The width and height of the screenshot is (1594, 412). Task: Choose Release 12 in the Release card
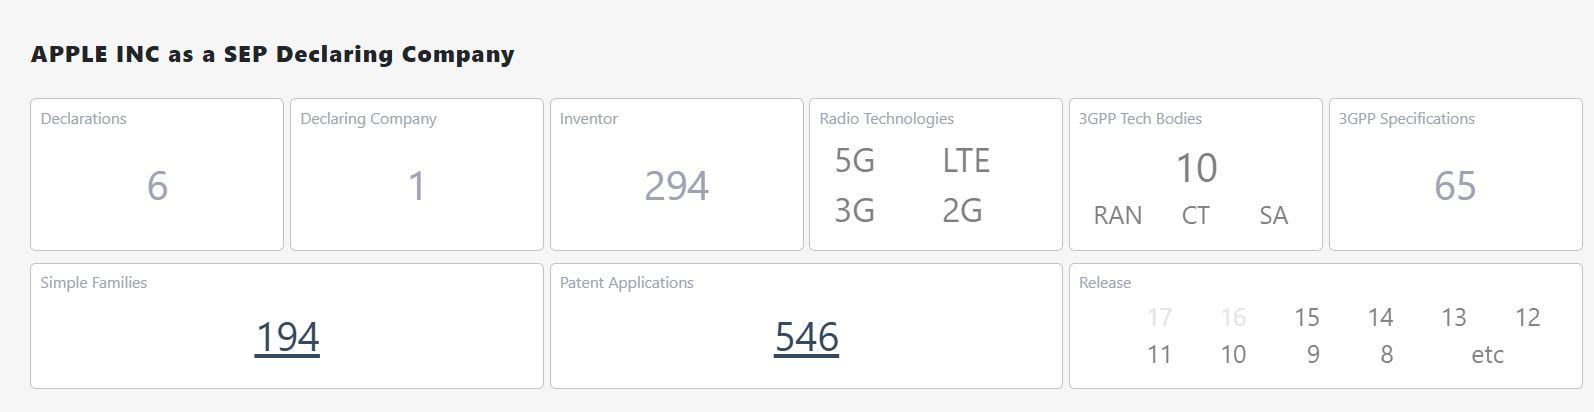1527,318
